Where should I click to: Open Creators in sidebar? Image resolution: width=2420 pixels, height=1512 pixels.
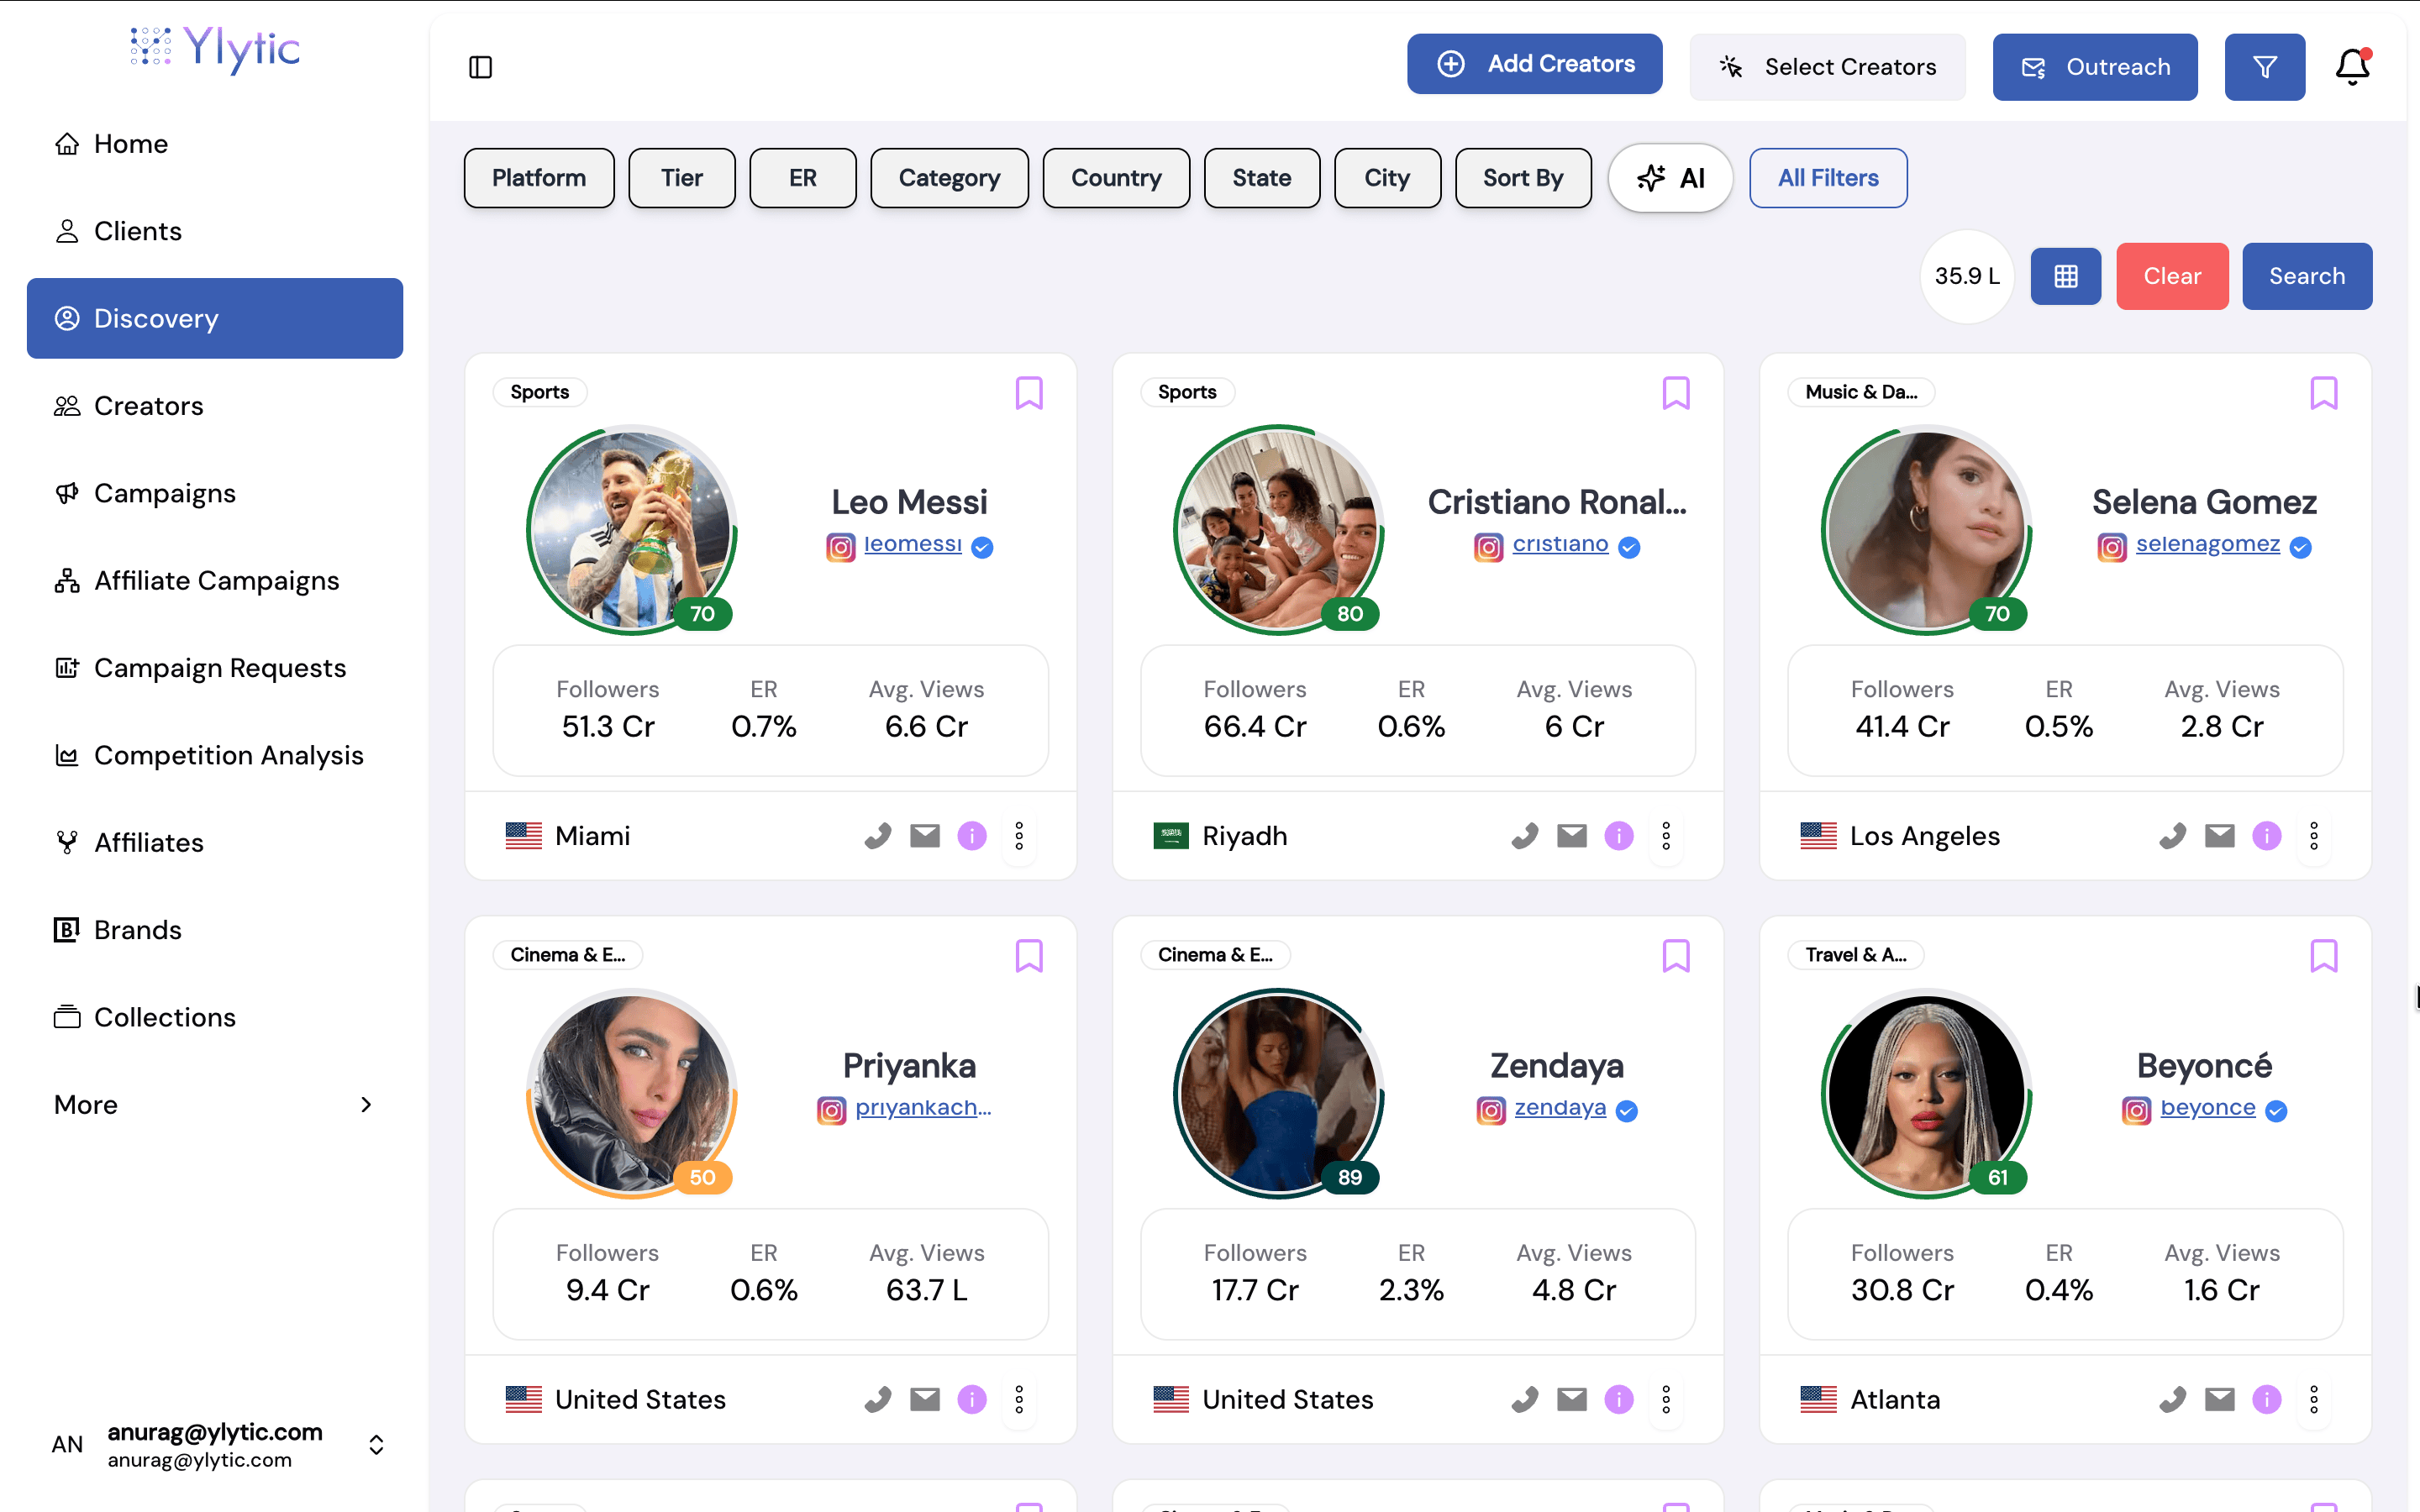coord(215,406)
